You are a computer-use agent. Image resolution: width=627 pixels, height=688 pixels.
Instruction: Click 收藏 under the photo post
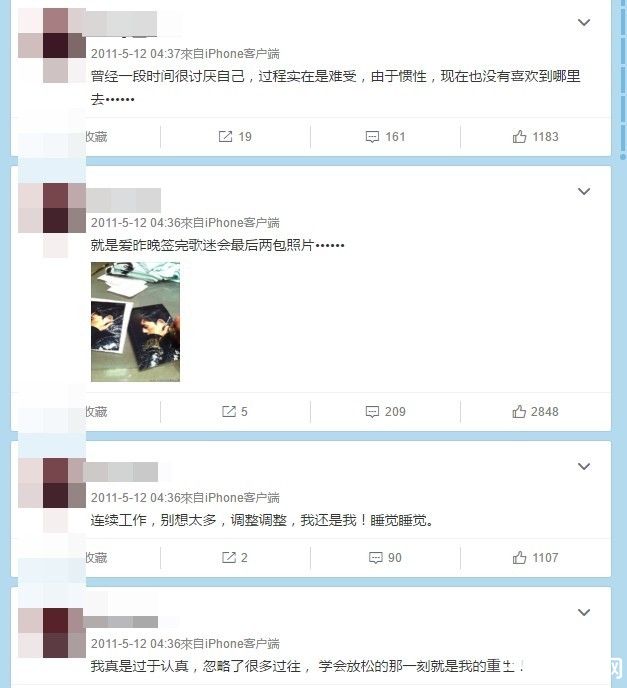coord(96,412)
